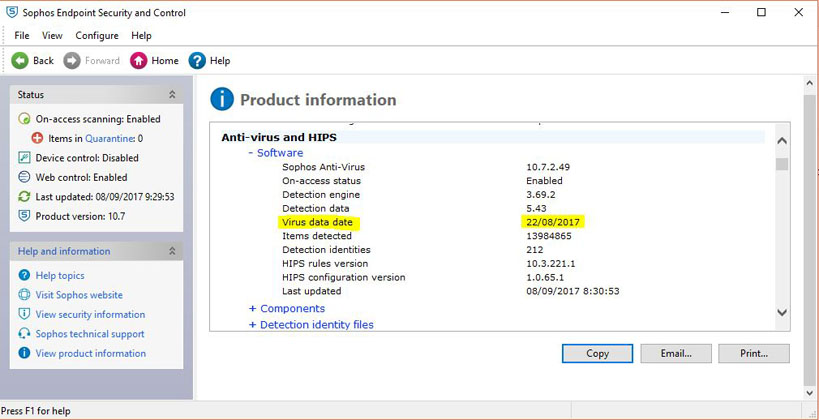Image resolution: width=819 pixels, height=420 pixels.
Task: Click Product version: 10.7 text
Action: pos(80,216)
